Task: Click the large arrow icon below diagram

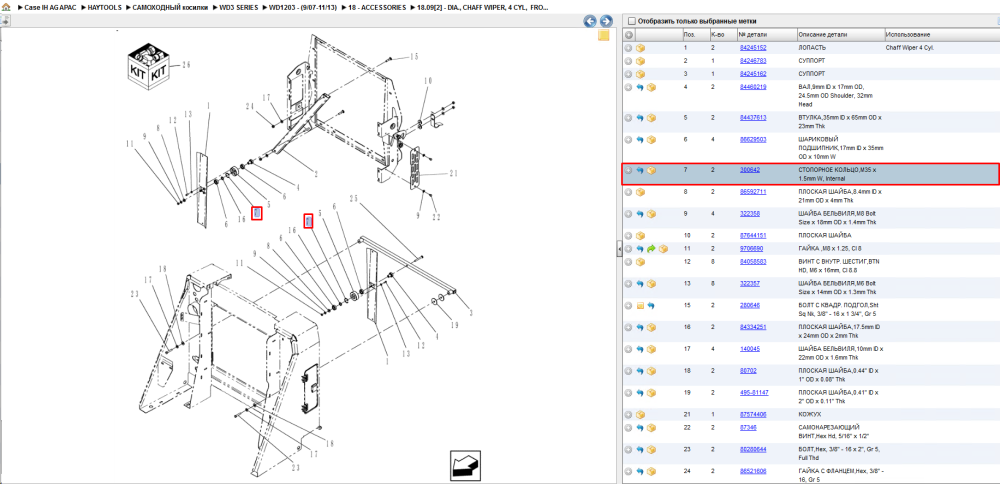Action: tap(466, 466)
